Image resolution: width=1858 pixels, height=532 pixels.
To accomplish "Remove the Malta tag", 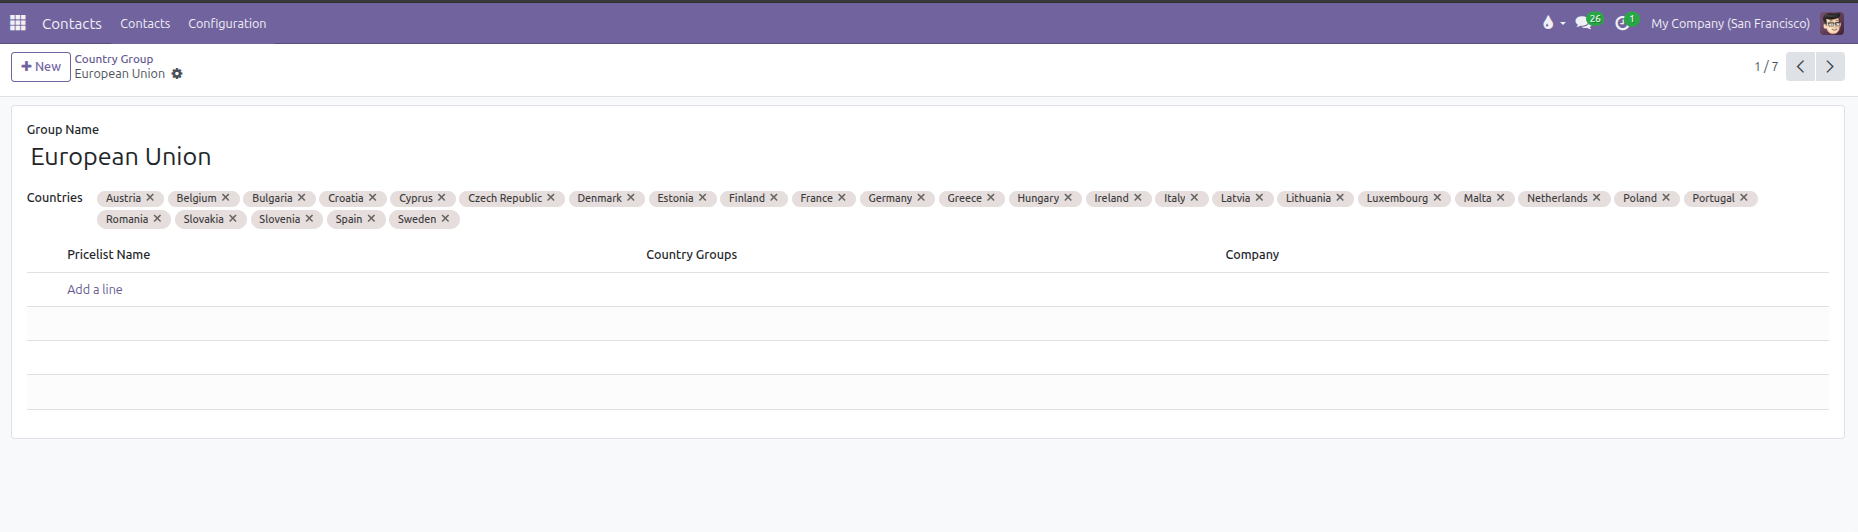I will pyautogui.click(x=1500, y=198).
